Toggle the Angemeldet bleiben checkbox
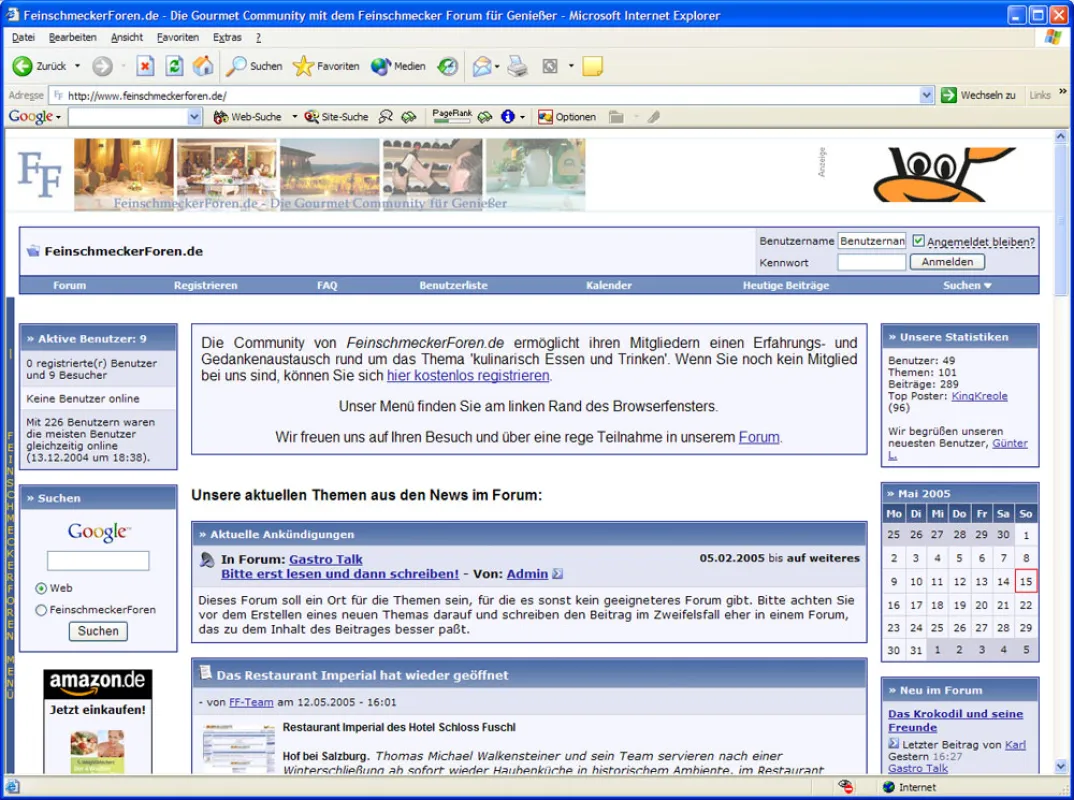Viewport: 1074px width, 800px height. pyautogui.click(x=918, y=241)
